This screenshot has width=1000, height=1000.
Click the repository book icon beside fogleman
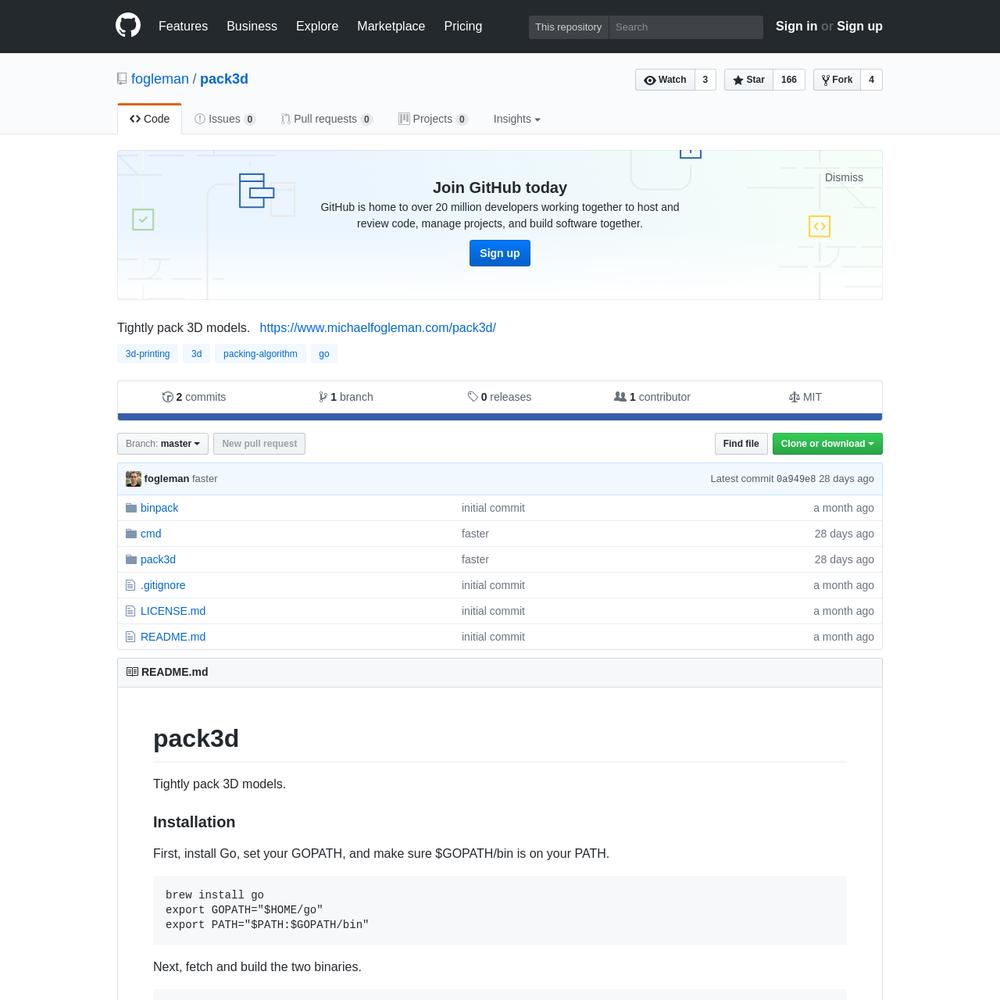click(122, 79)
